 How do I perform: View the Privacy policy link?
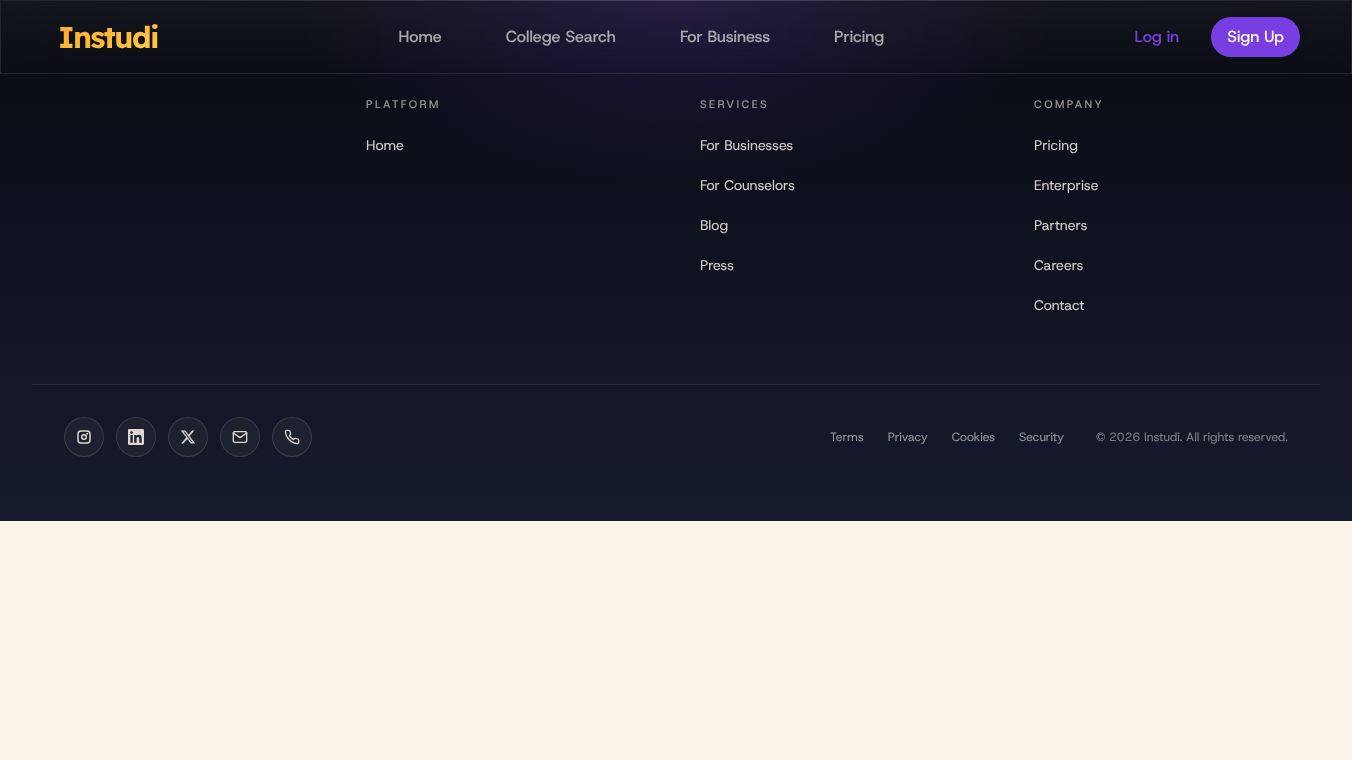click(x=907, y=437)
